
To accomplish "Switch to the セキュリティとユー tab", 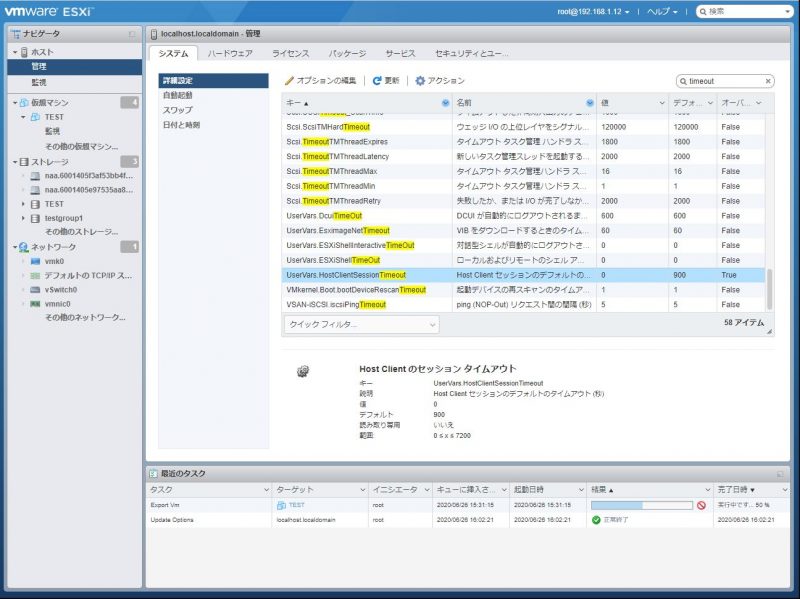I will (471, 54).
